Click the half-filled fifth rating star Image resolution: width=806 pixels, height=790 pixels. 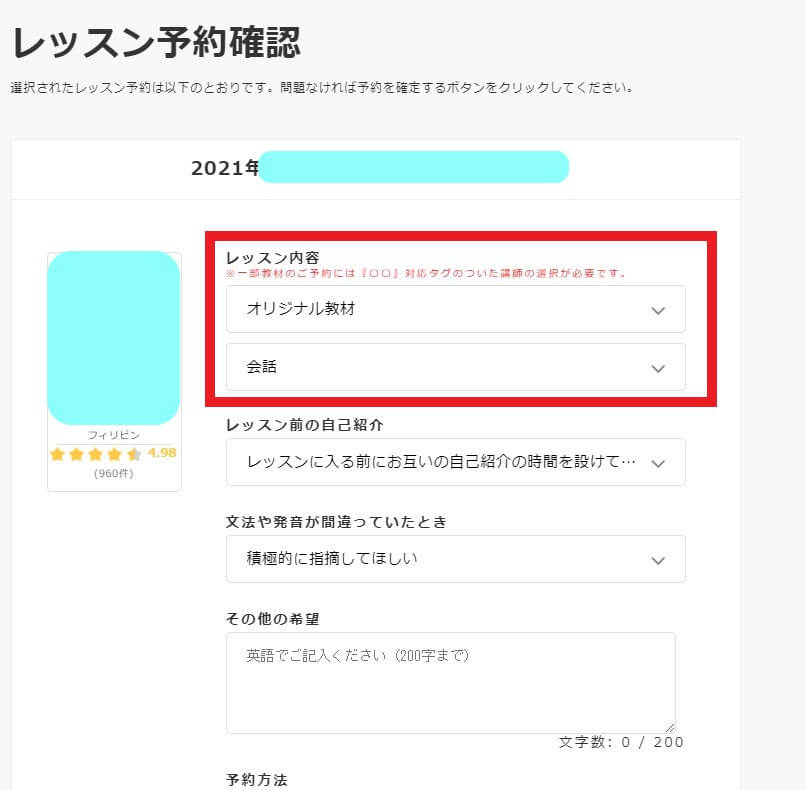134,454
